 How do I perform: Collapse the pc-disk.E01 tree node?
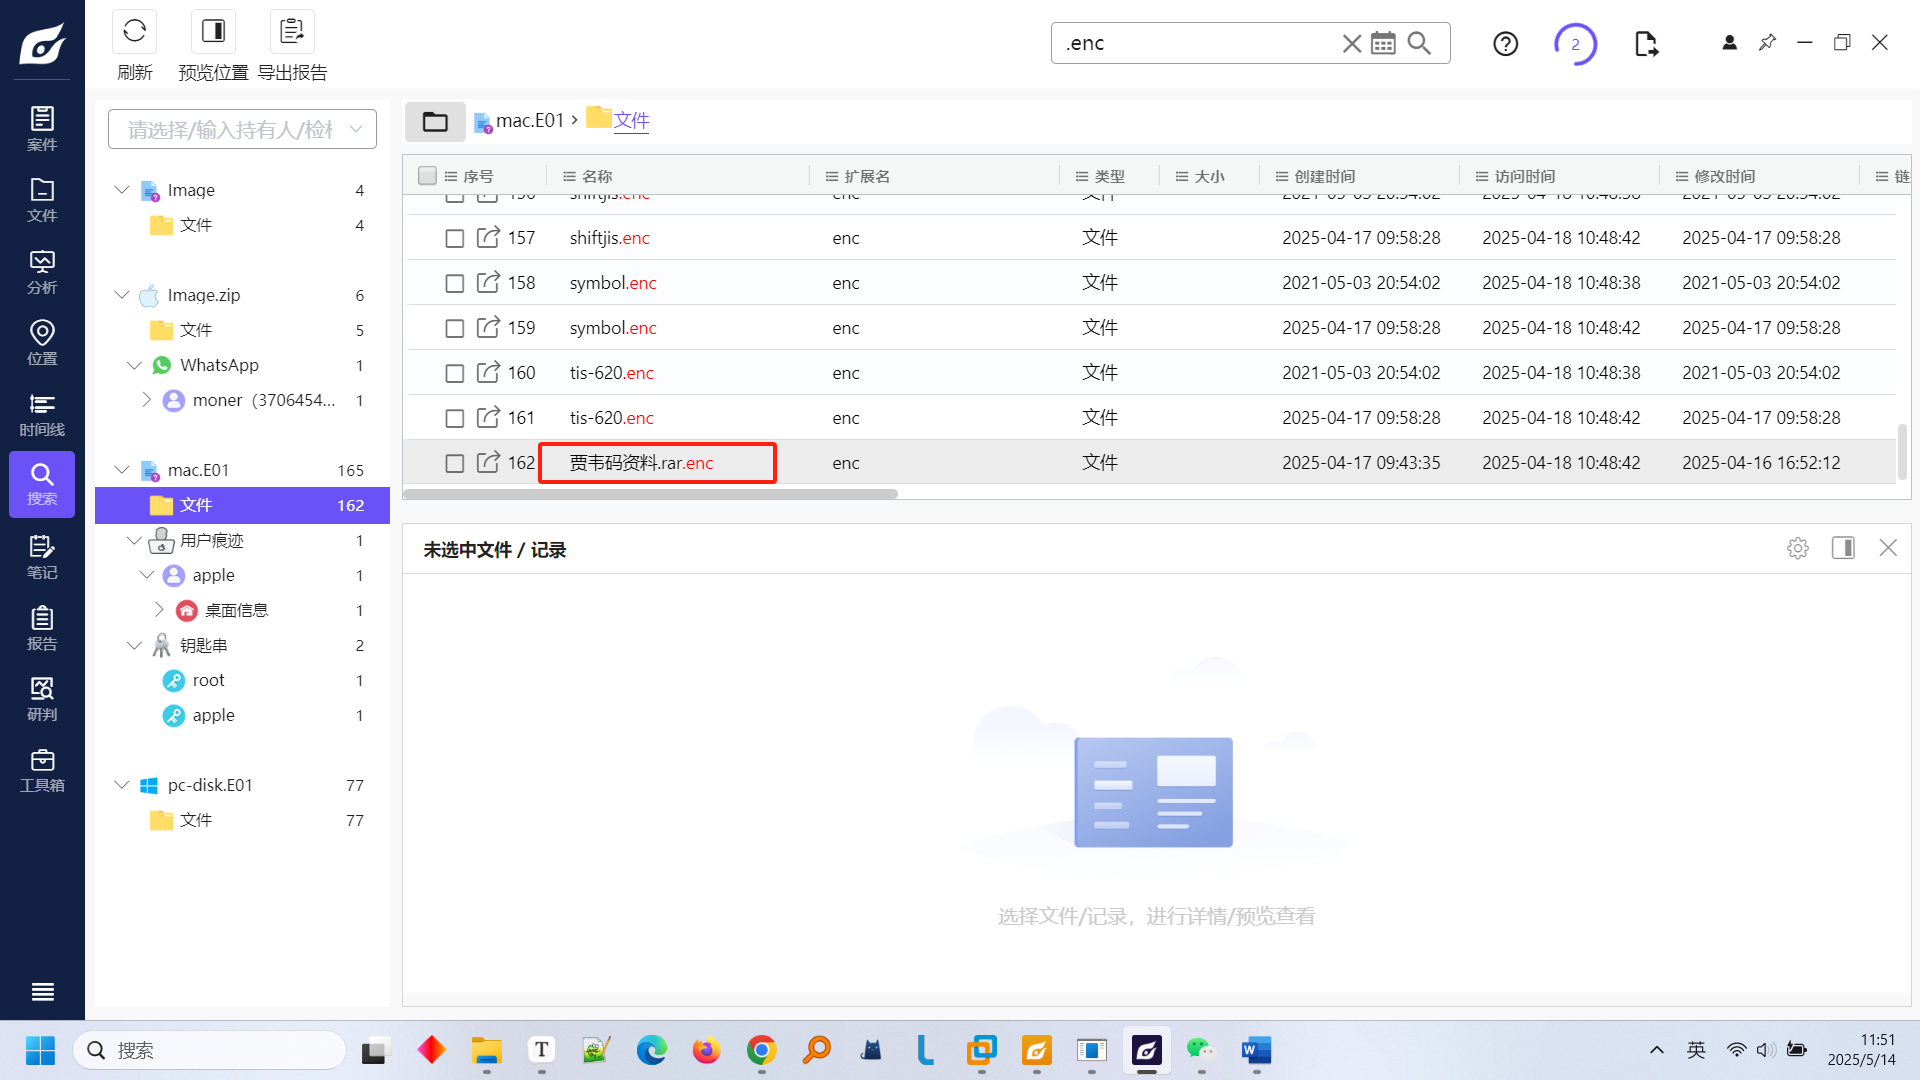point(122,785)
